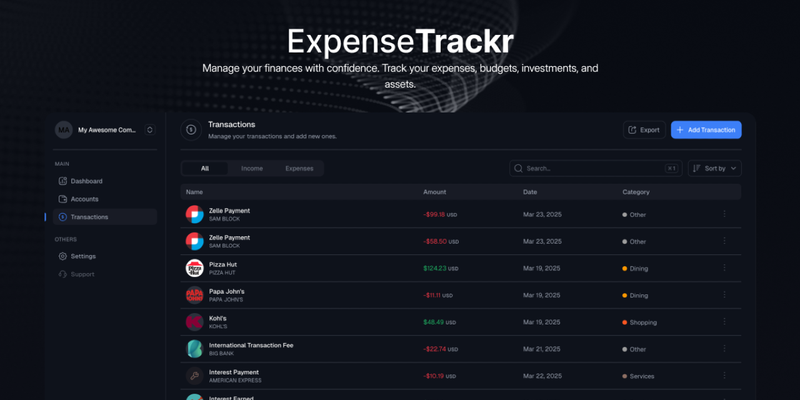
Task: Select the All transactions tab
Action: 205,168
